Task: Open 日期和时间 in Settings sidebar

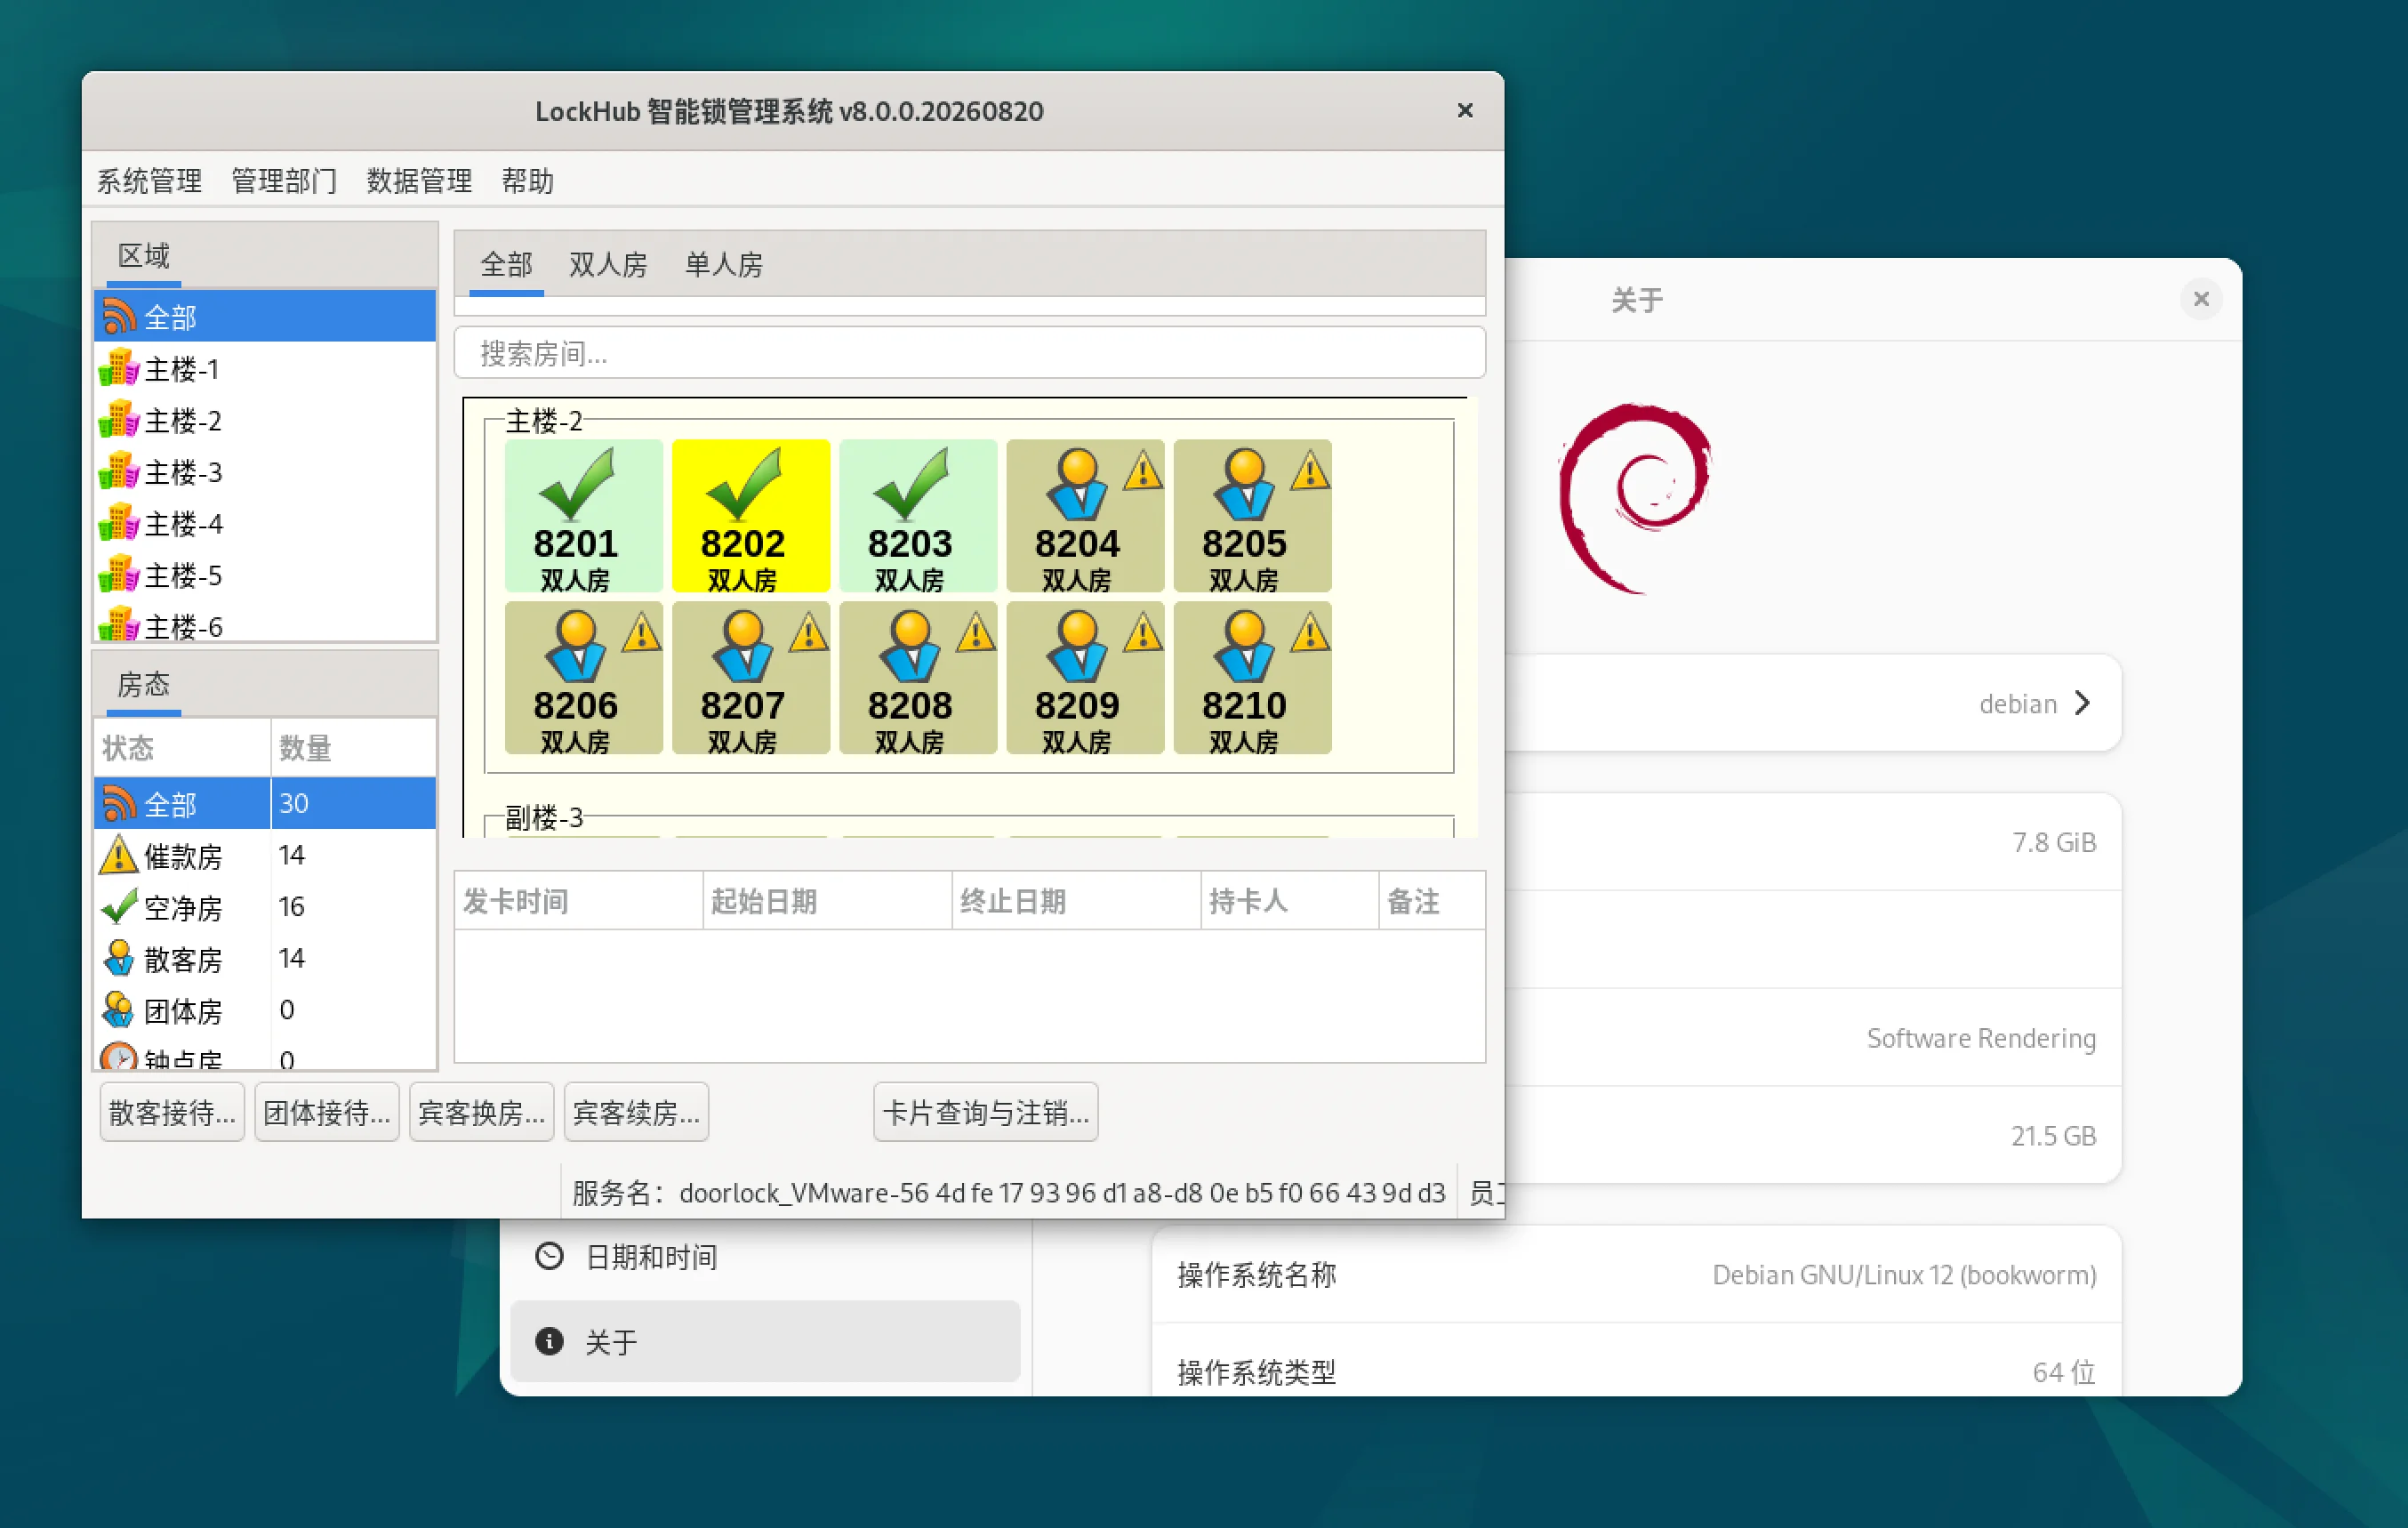Action: point(765,1256)
